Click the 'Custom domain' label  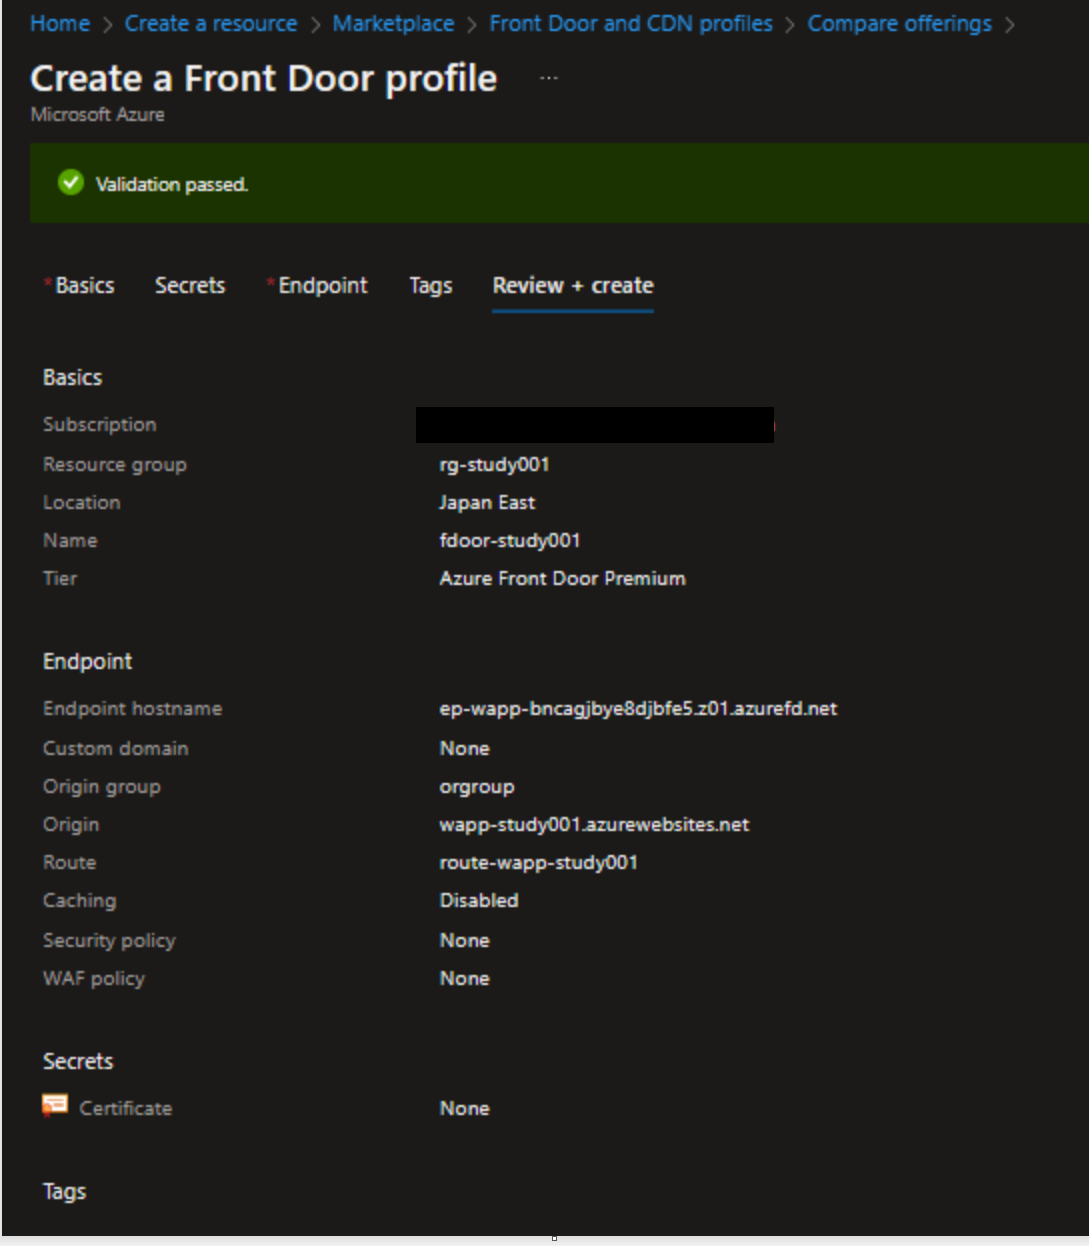pos(116,749)
